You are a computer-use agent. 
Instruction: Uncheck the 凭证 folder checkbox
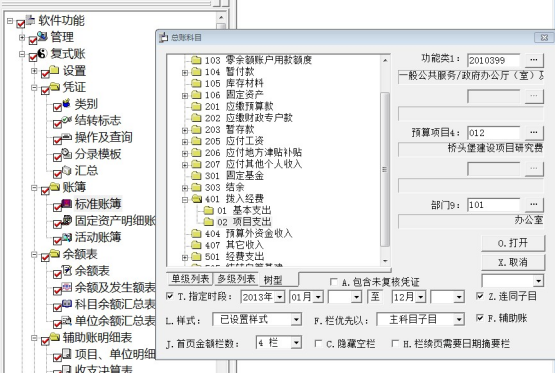coord(45,90)
